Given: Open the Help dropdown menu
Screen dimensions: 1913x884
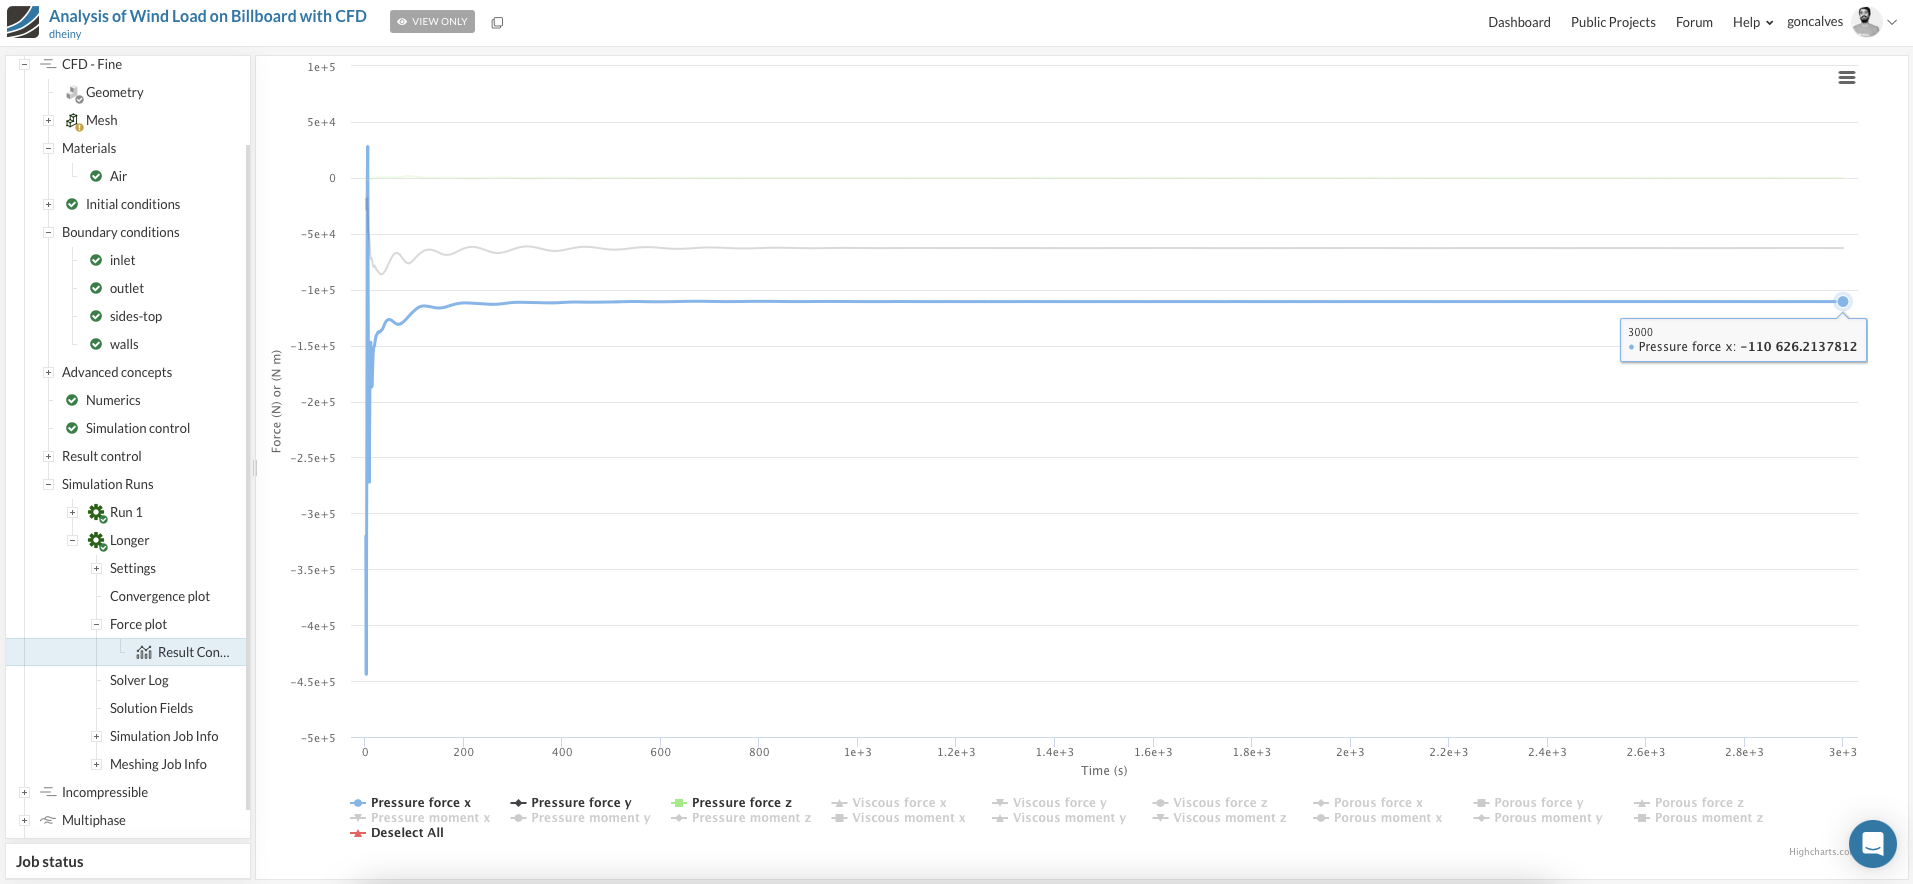Looking at the screenshot, I should 1752,22.
